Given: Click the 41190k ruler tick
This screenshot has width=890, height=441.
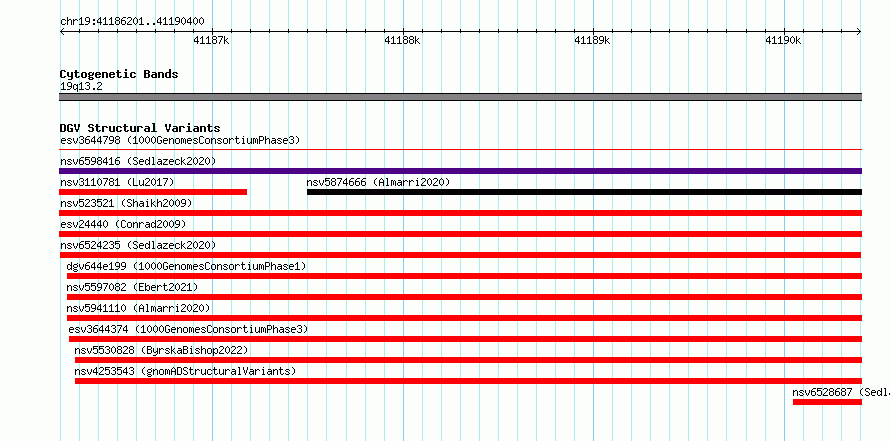Looking at the screenshot, I should pyautogui.click(x=783, y=40).
